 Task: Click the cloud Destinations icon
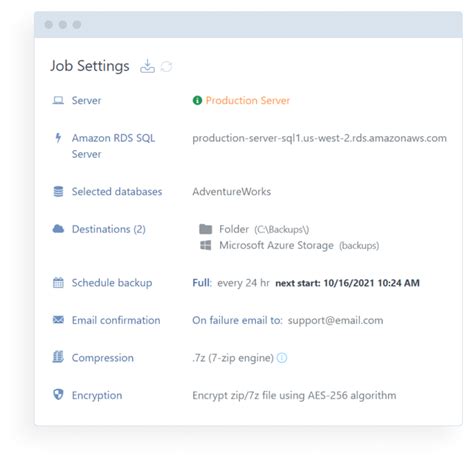[x=58, y=229]
